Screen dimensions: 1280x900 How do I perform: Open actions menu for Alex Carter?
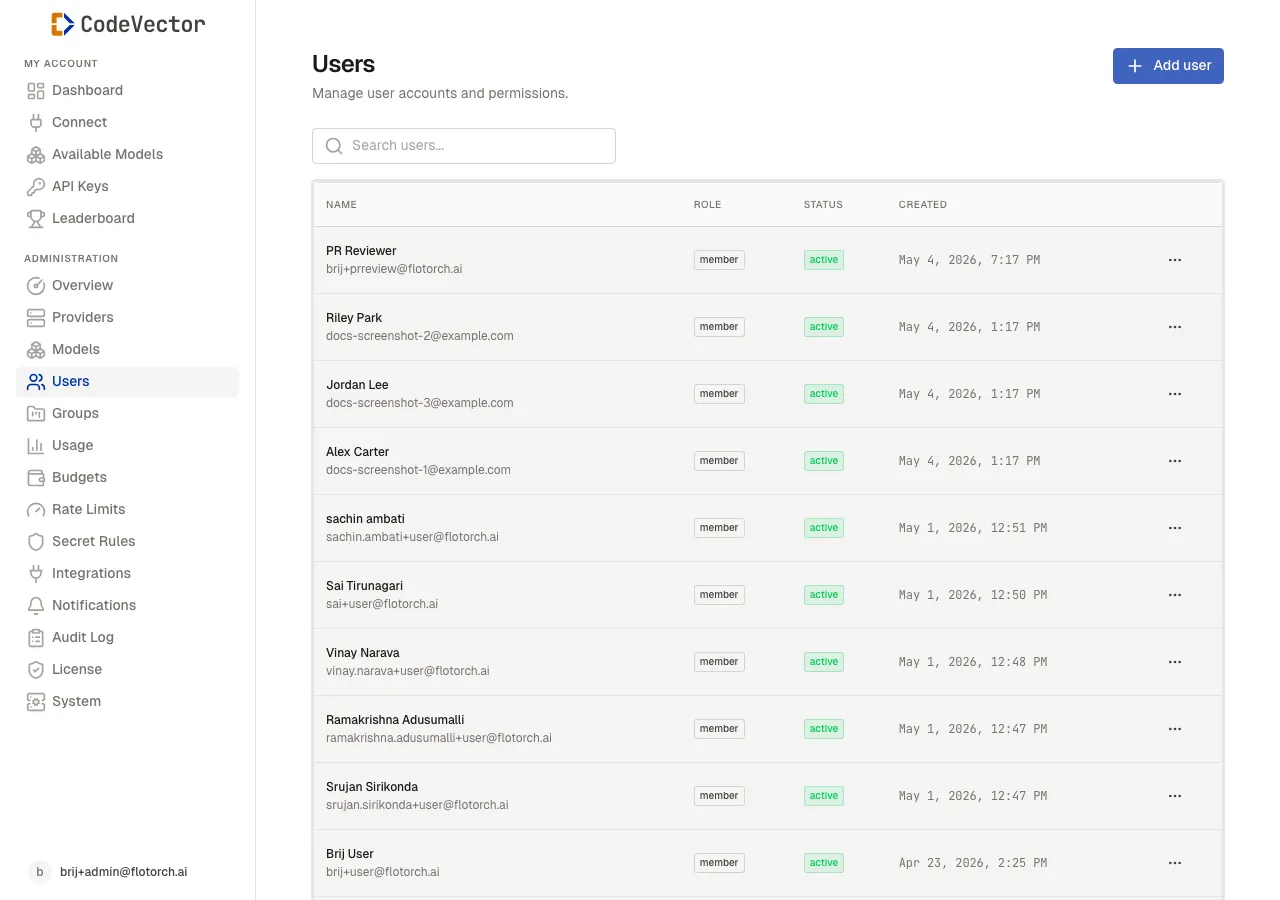[1175, 461]
